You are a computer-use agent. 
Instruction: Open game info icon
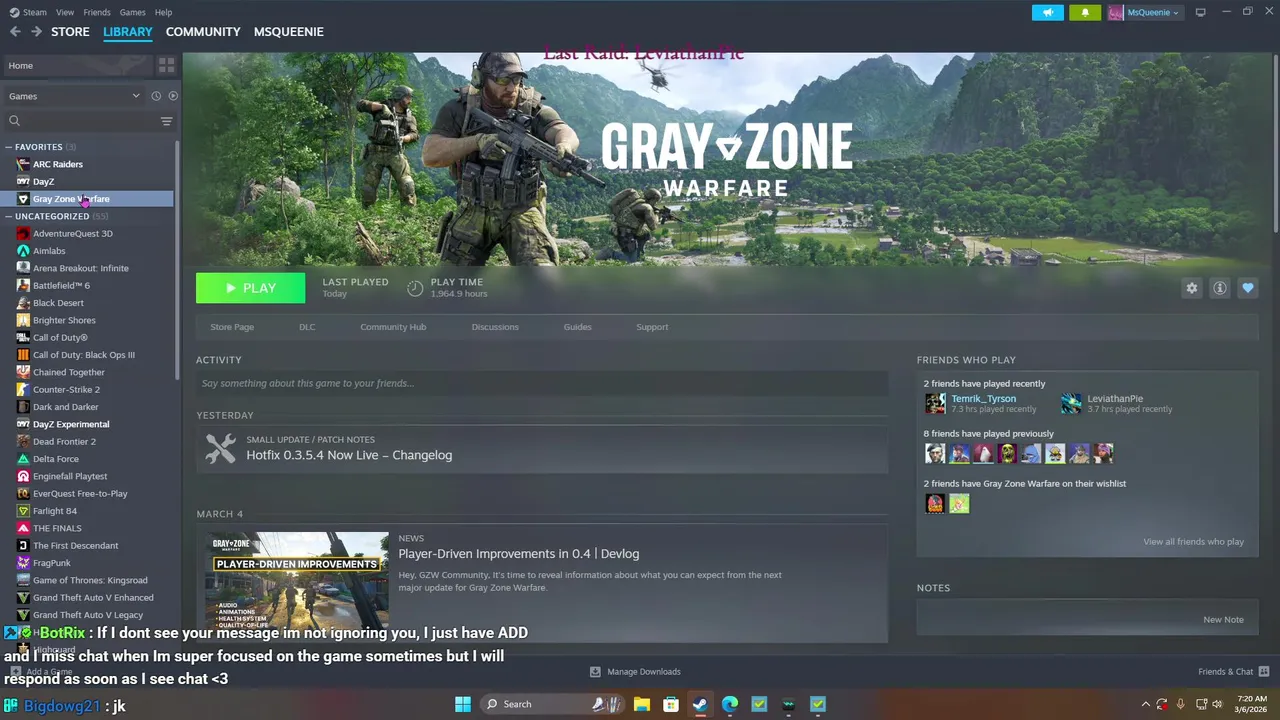(x=1219, y=288)
